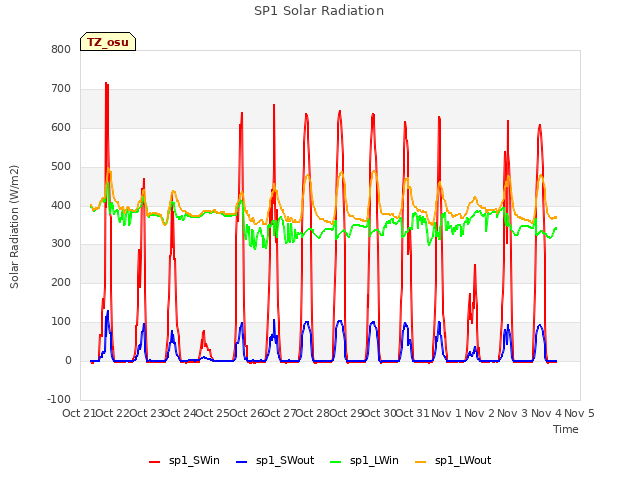640x480 pixels.
Task: Click the Solar Radiation (W/m2) axis label
Action: point(14,227)
